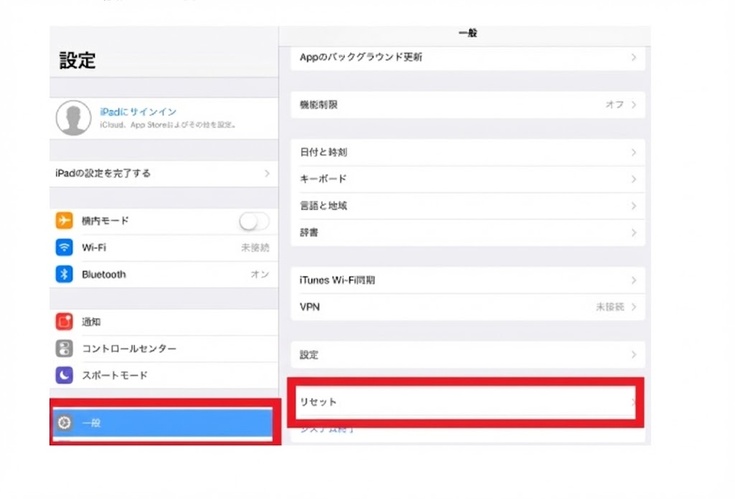
Task: Open 辞書 settings
Action: [x=468, y=232]
